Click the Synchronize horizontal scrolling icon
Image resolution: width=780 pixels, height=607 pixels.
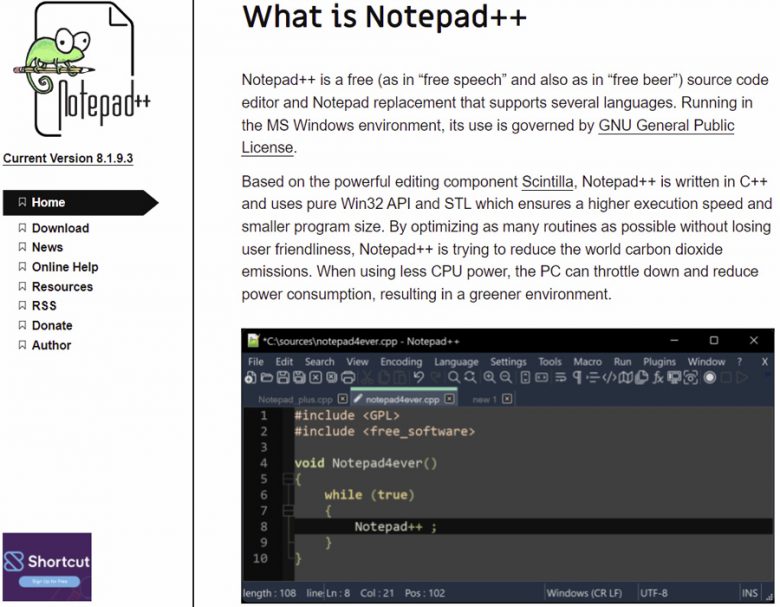(542, 377)
